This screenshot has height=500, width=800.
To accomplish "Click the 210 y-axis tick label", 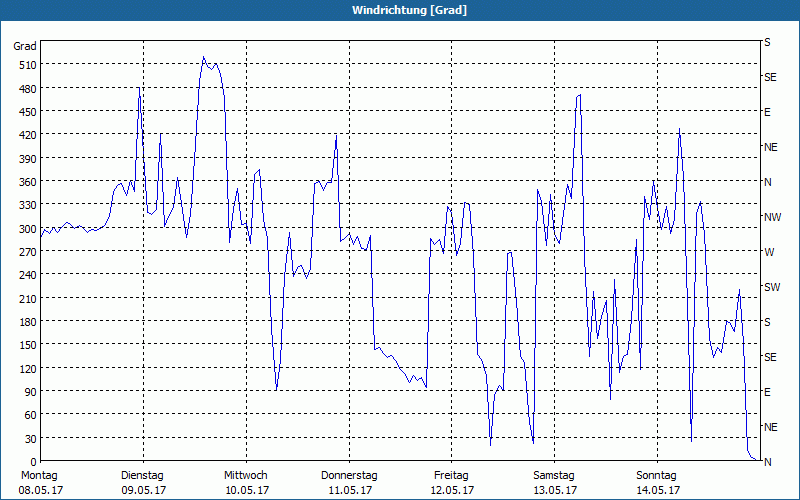I will [x=28, y=298].
